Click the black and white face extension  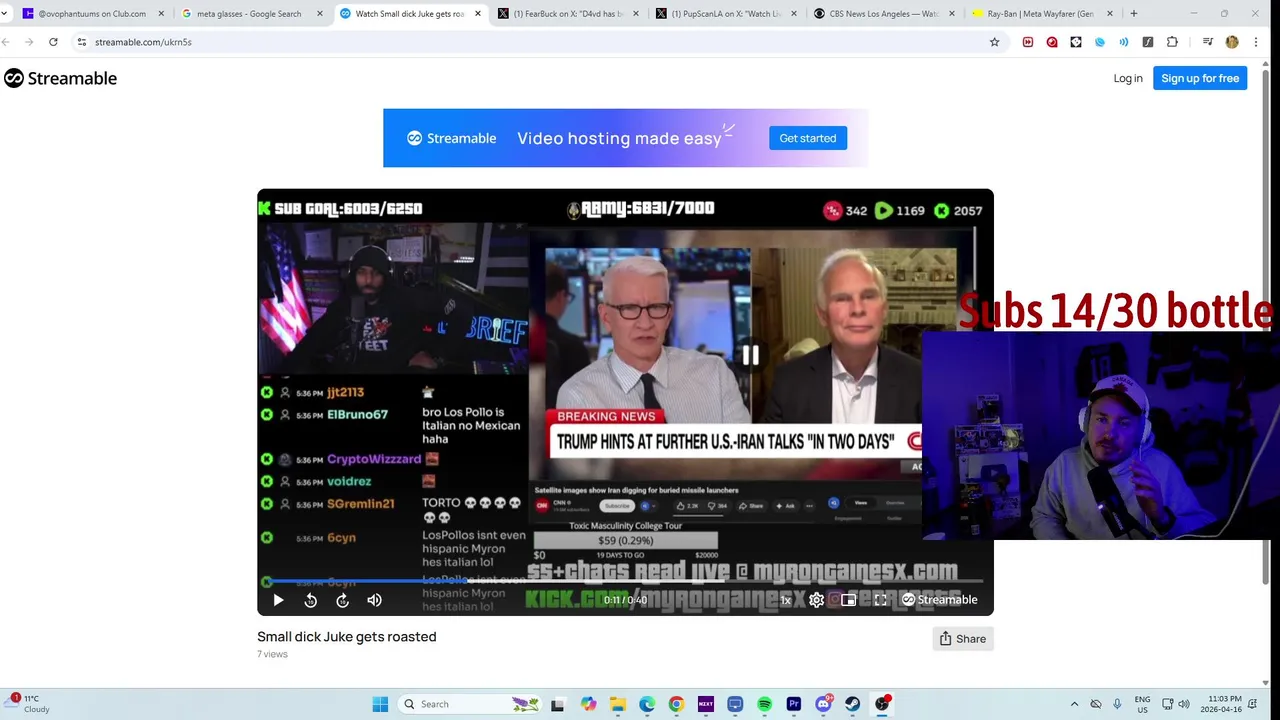[1076, 42]
